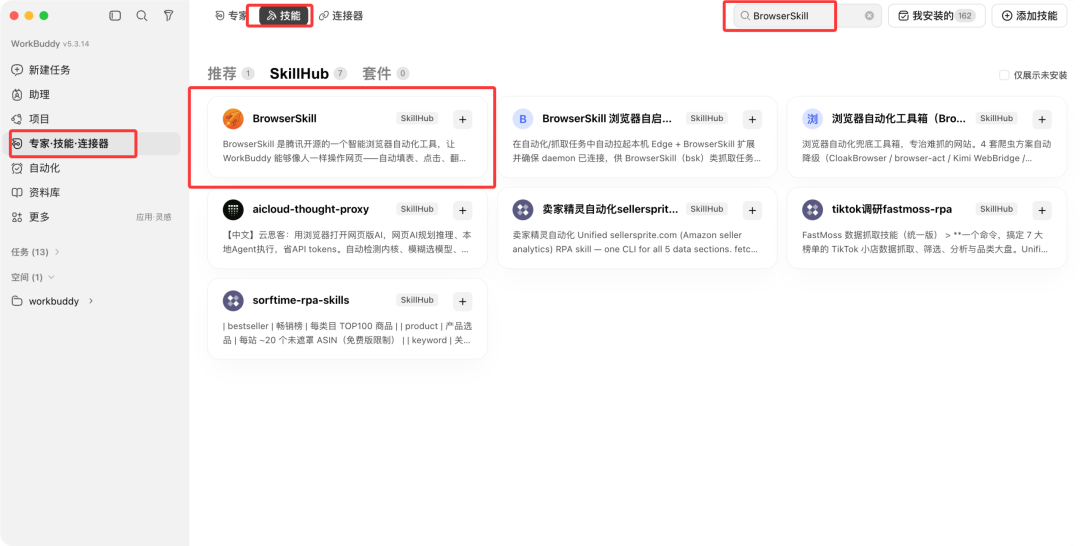Open 卖家精灵自动化sellersprit card title
This screenshot has width=1080, height=546.
pyautogui.click(x=610, y=209)
